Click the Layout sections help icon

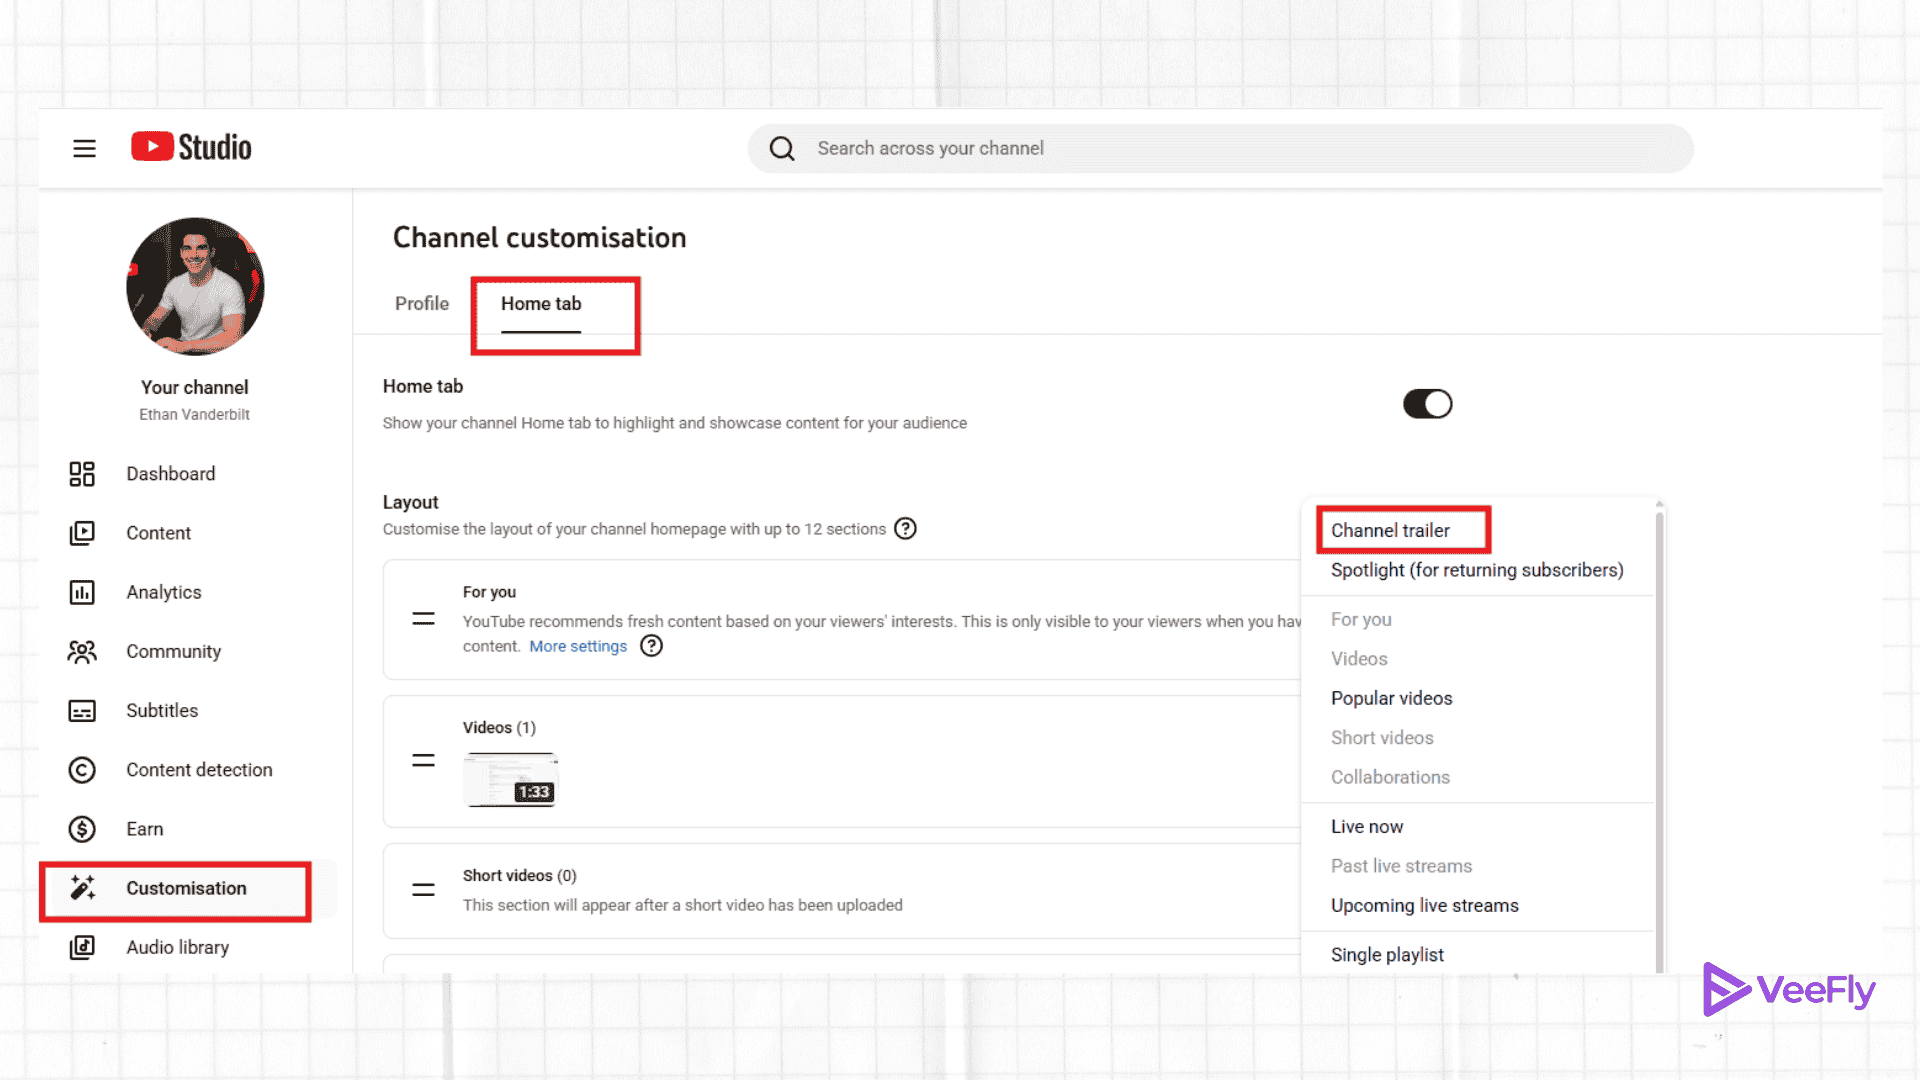[x=905, y=528]
